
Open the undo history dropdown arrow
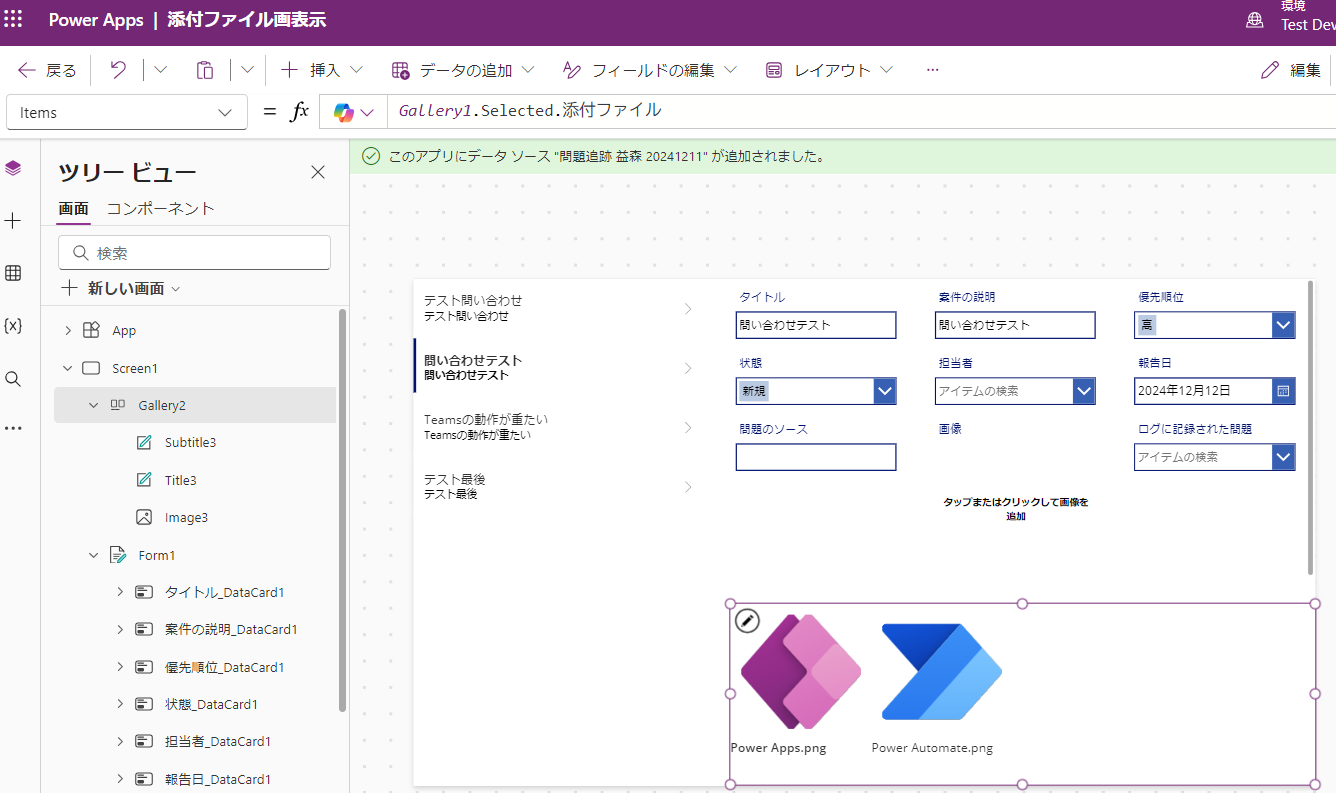(160, 70)
